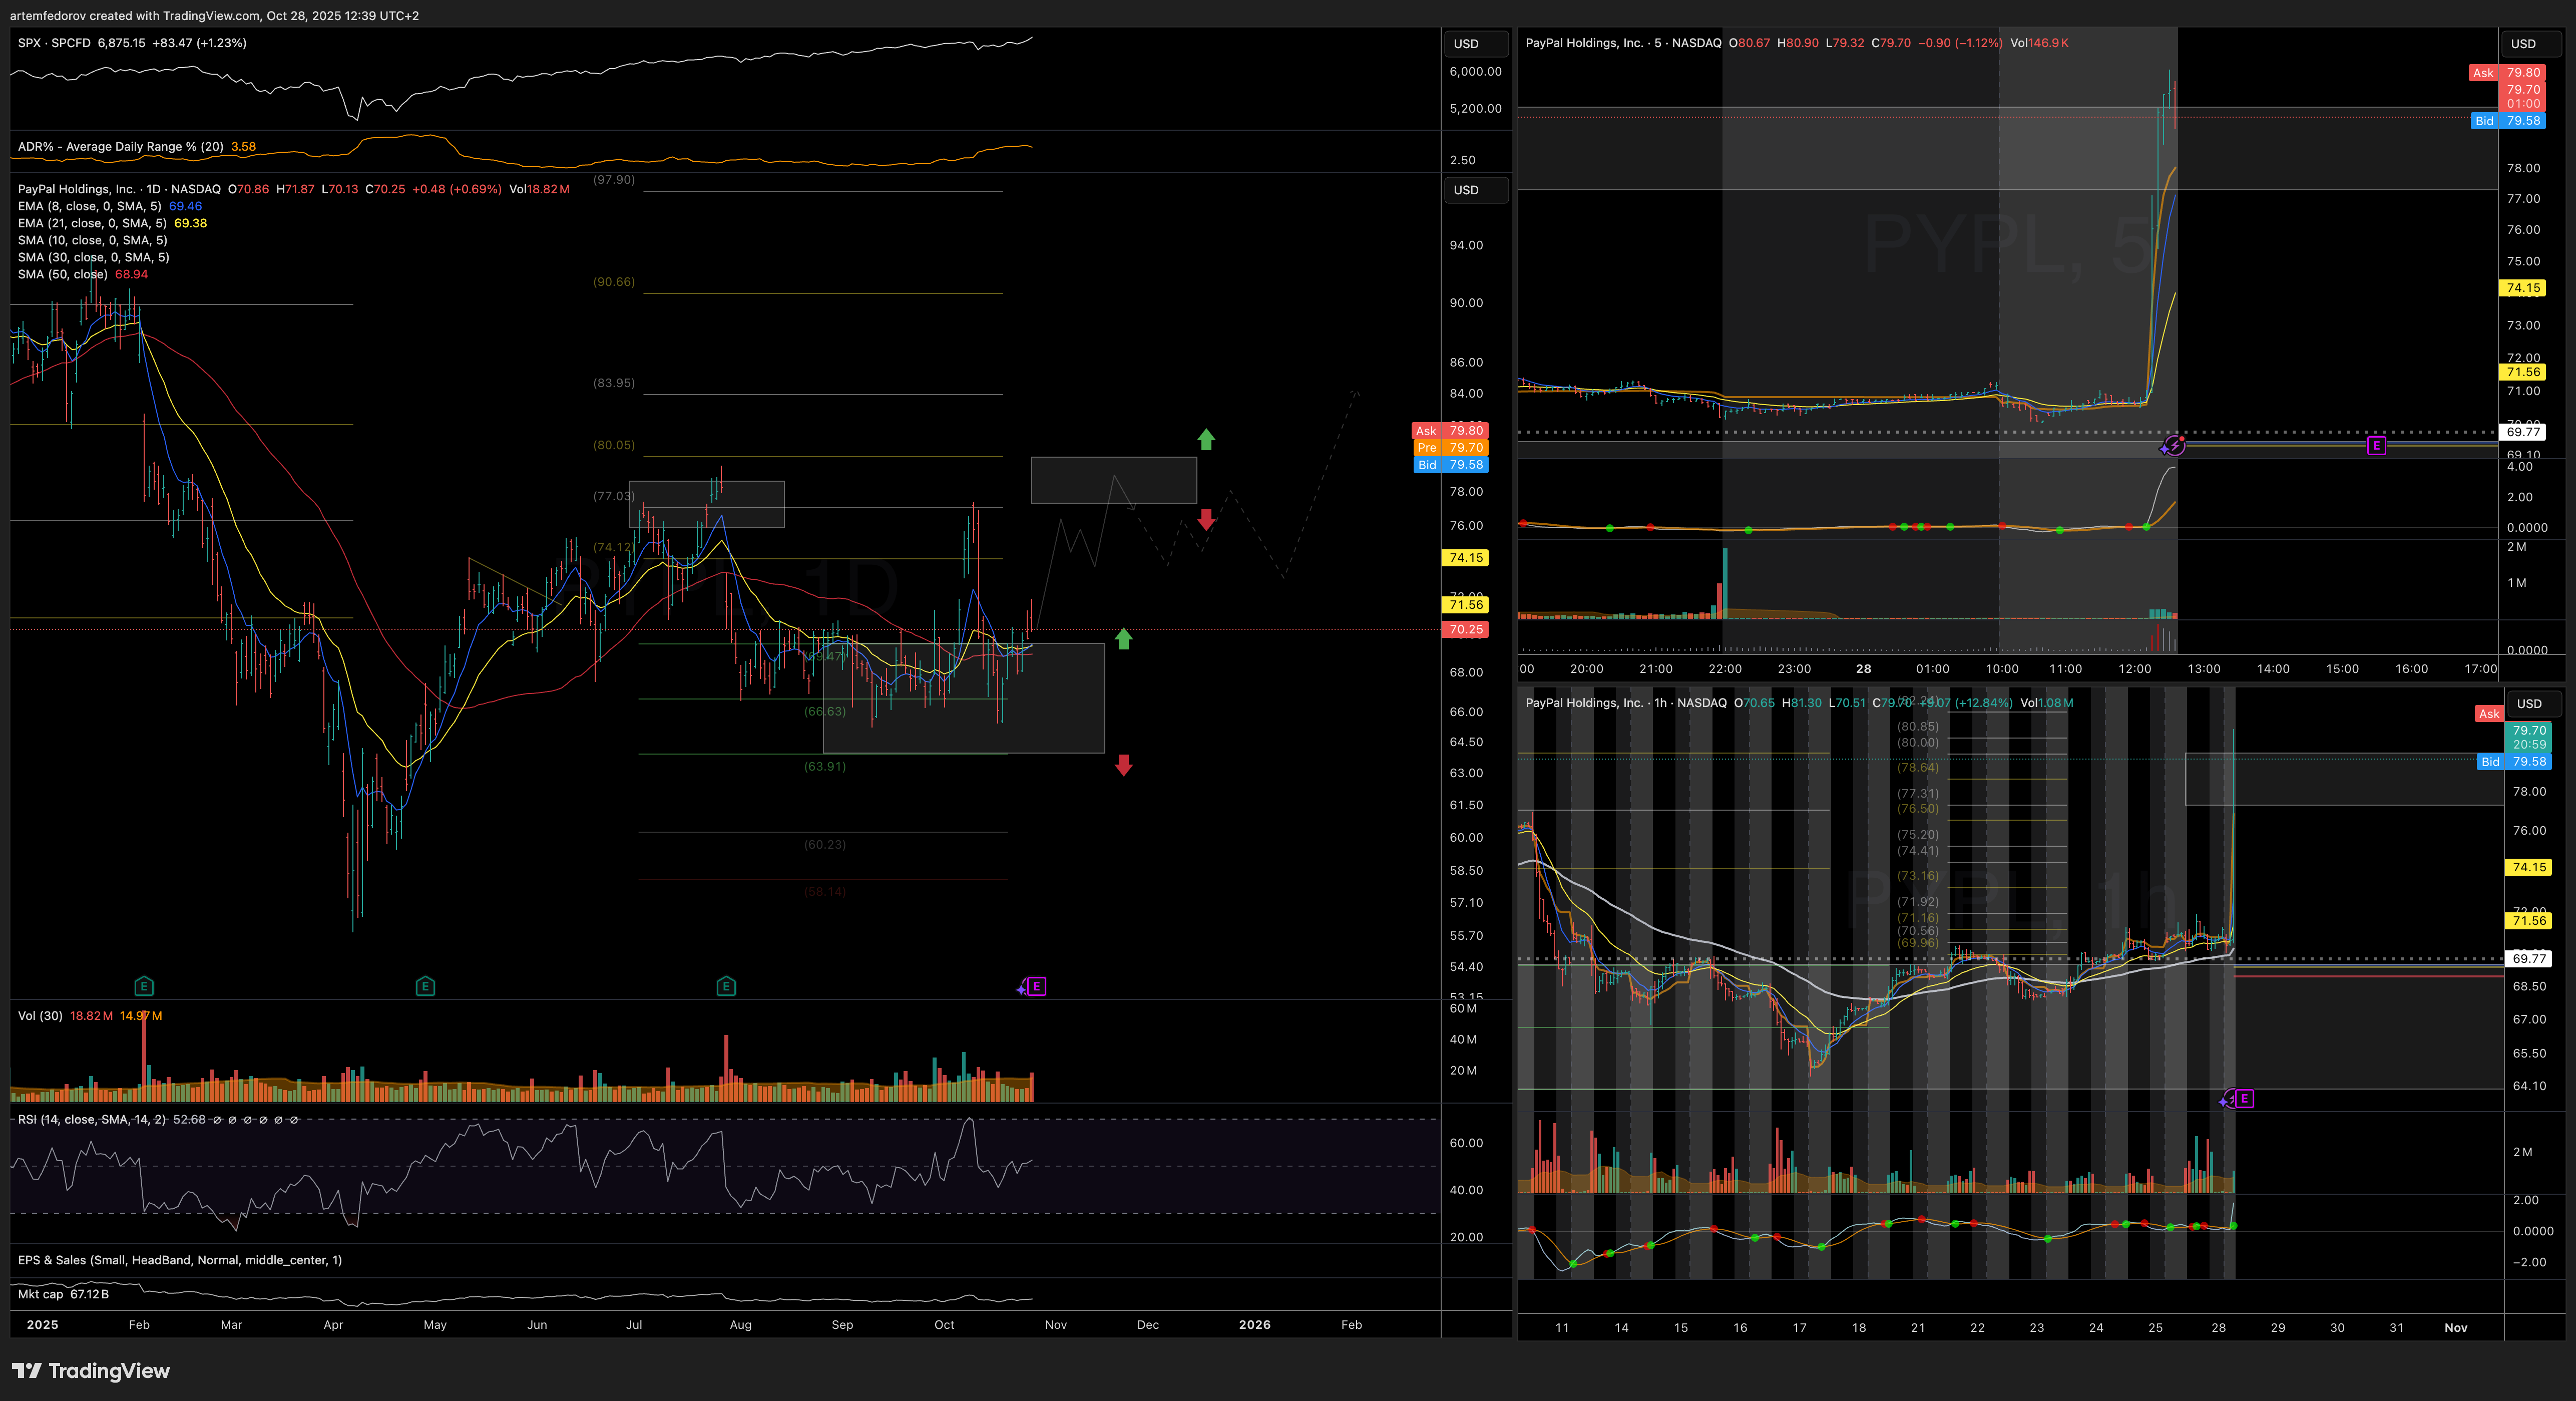The height and width of the screenshot is (1401, 2576).
Task: Click the 28 date label on 1h time axis
Action: (2218, 1327)
